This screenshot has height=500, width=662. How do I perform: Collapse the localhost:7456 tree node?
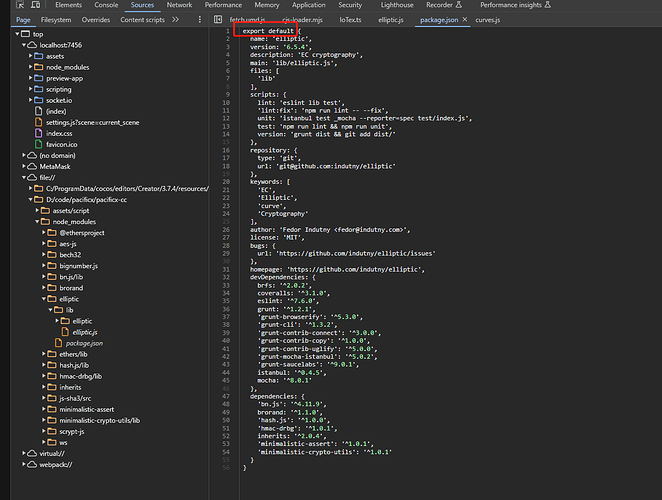[x=22, y=45]
